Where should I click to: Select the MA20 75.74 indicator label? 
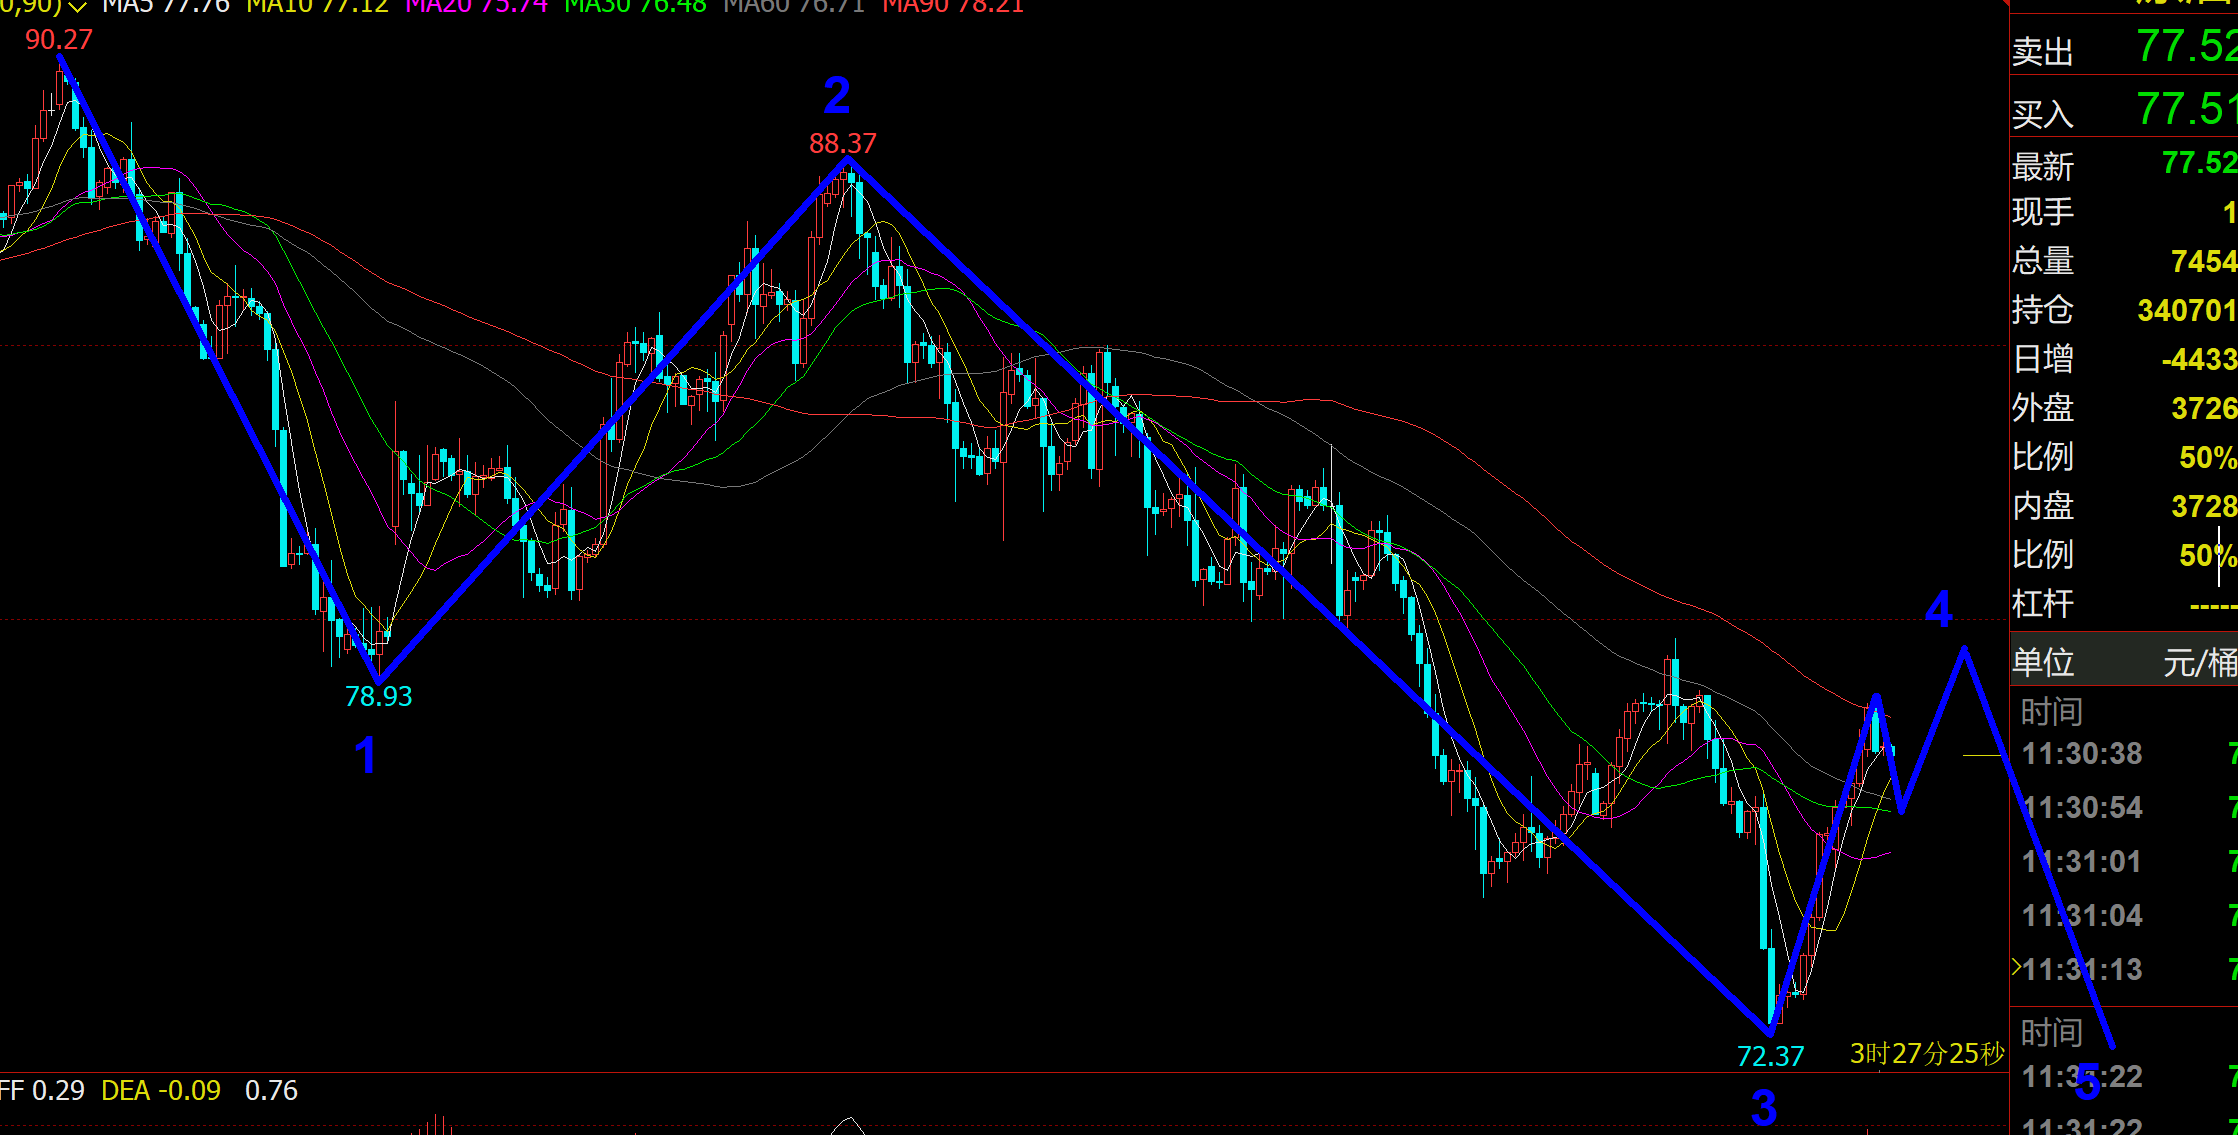coord(477,6)
